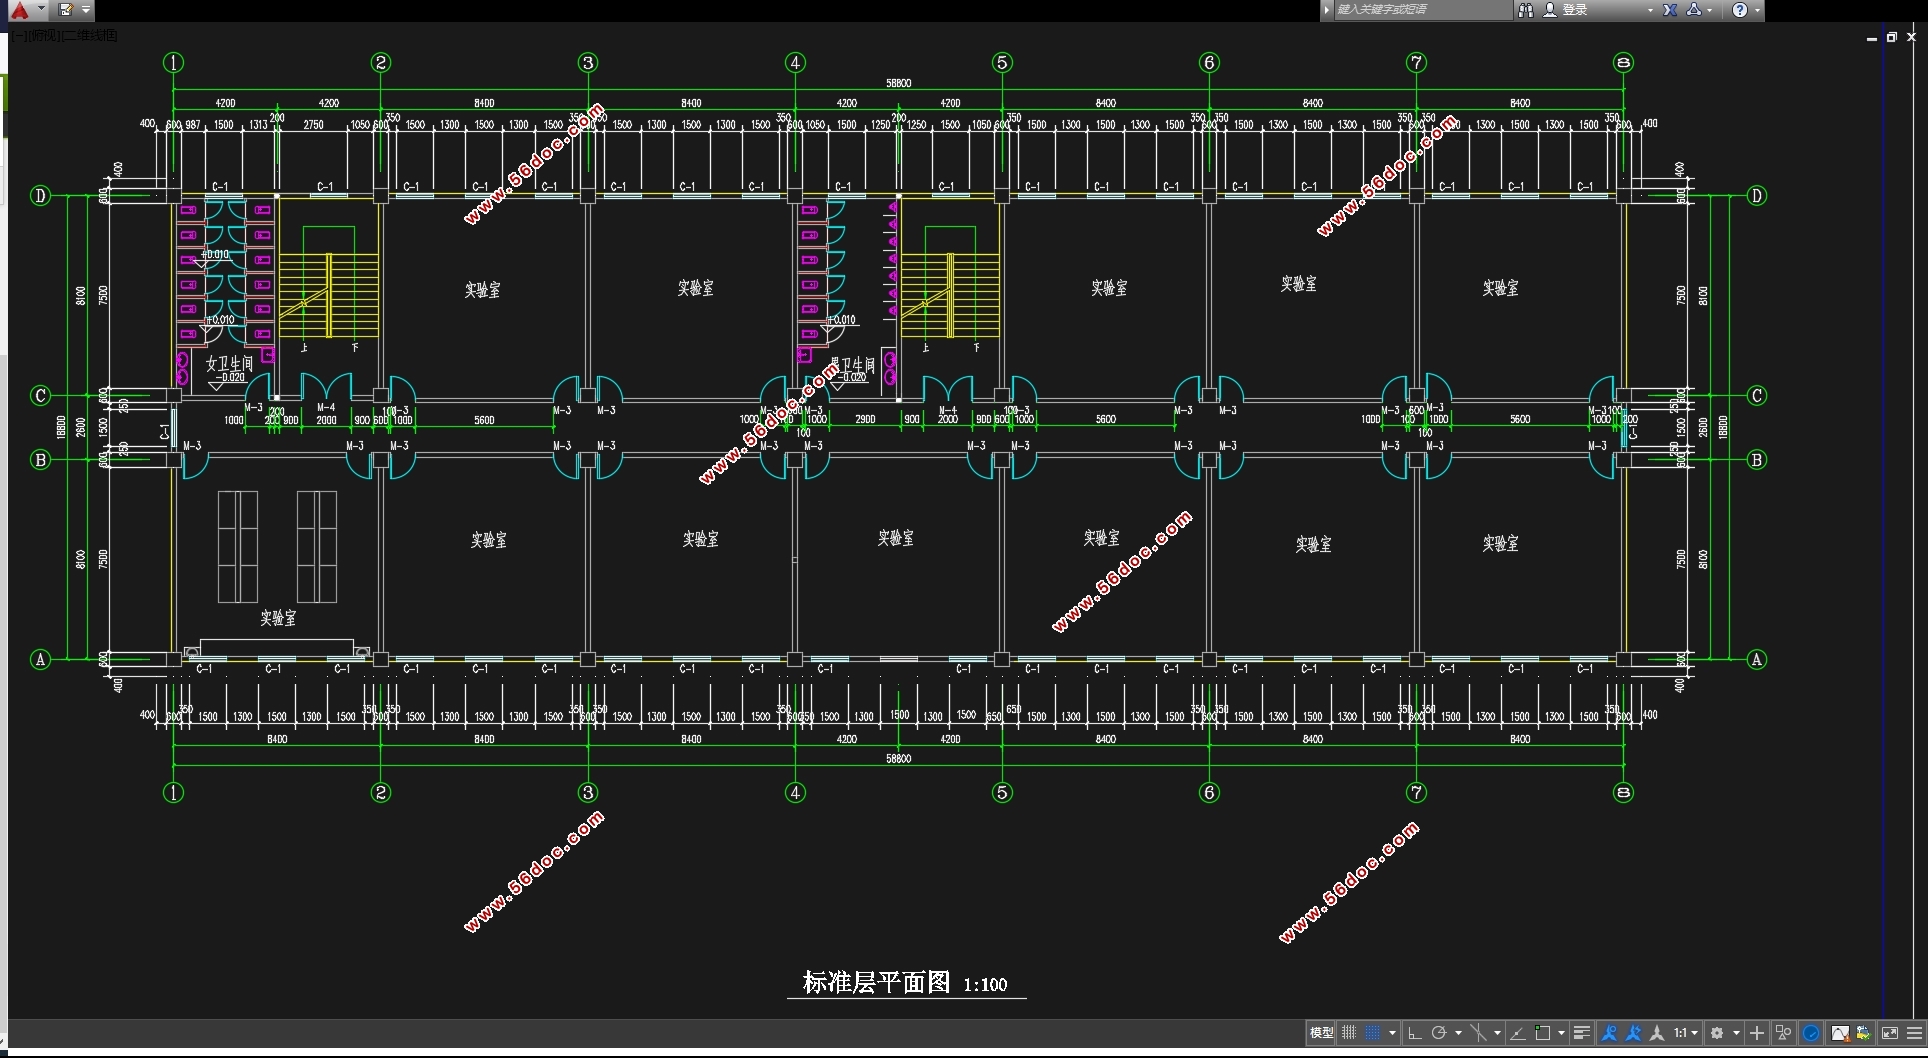Click the workspace switching gear icon
This screenshot has width=1928, height=1058.
[x=1717, y=1033]
